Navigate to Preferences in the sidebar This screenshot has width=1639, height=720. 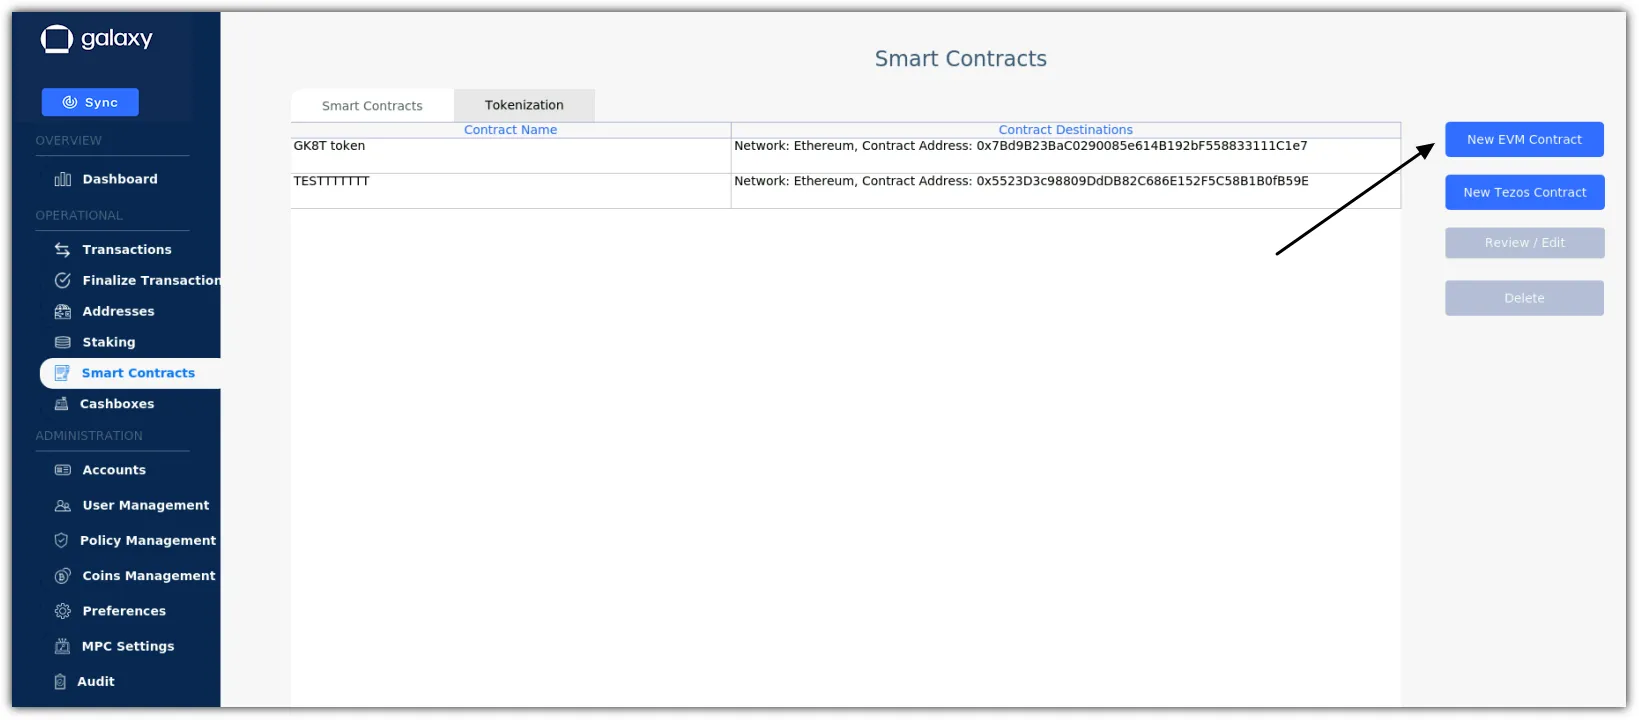124,611
